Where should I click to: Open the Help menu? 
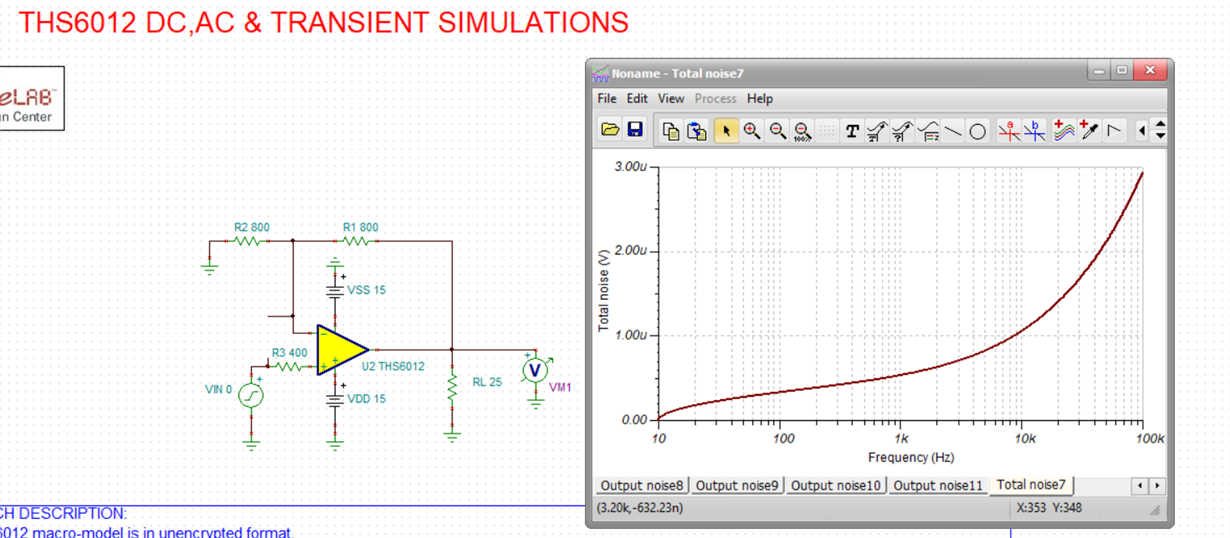pyautogui.click(x=760, y=99)
